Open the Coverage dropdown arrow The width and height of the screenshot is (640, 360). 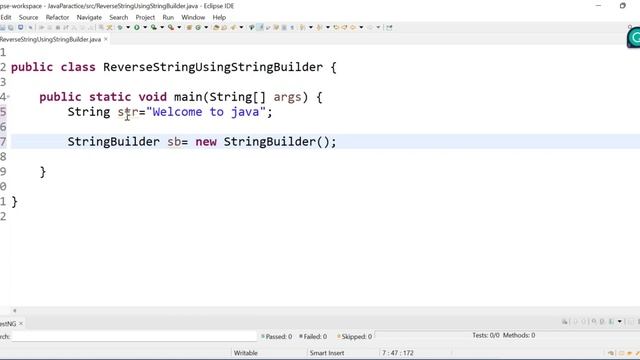pos(162,27)
